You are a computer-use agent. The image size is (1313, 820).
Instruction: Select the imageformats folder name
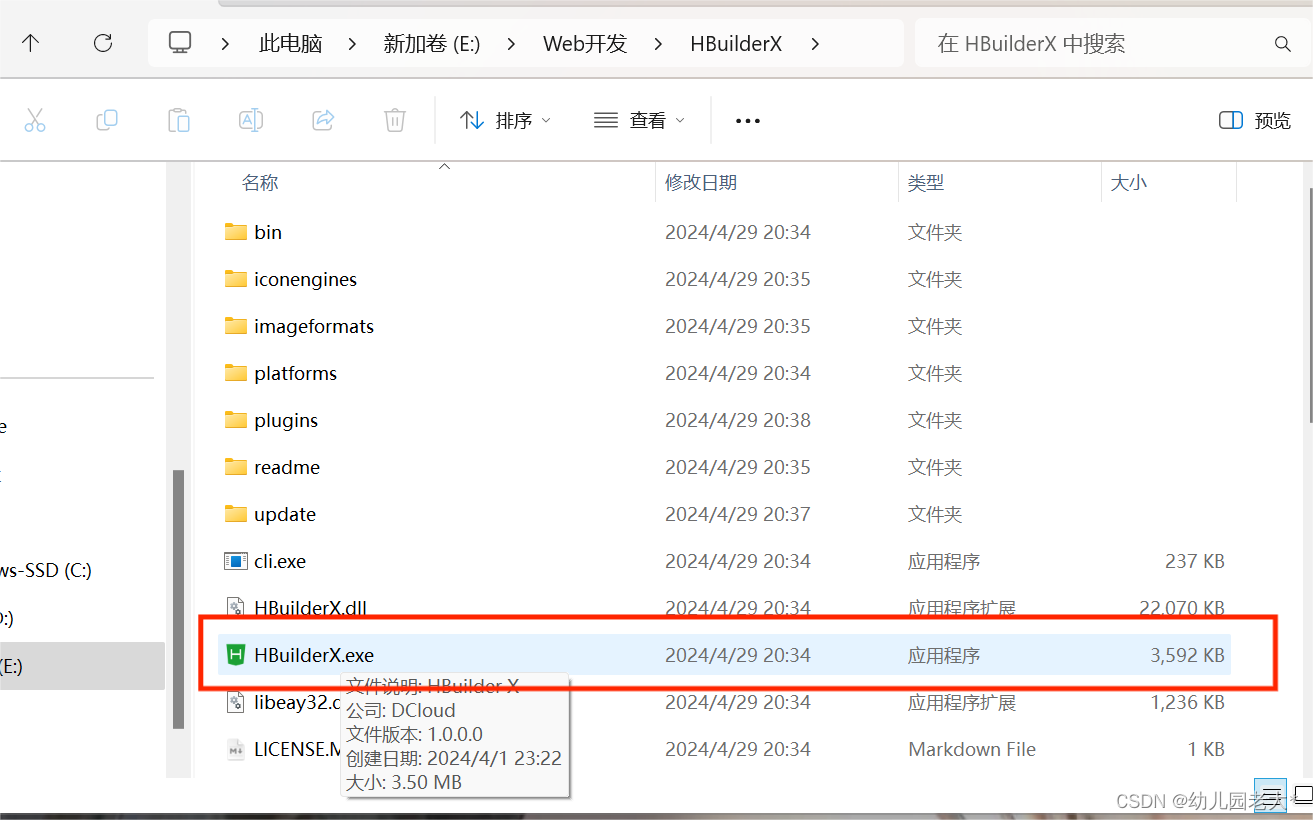(x=314, y=326)
